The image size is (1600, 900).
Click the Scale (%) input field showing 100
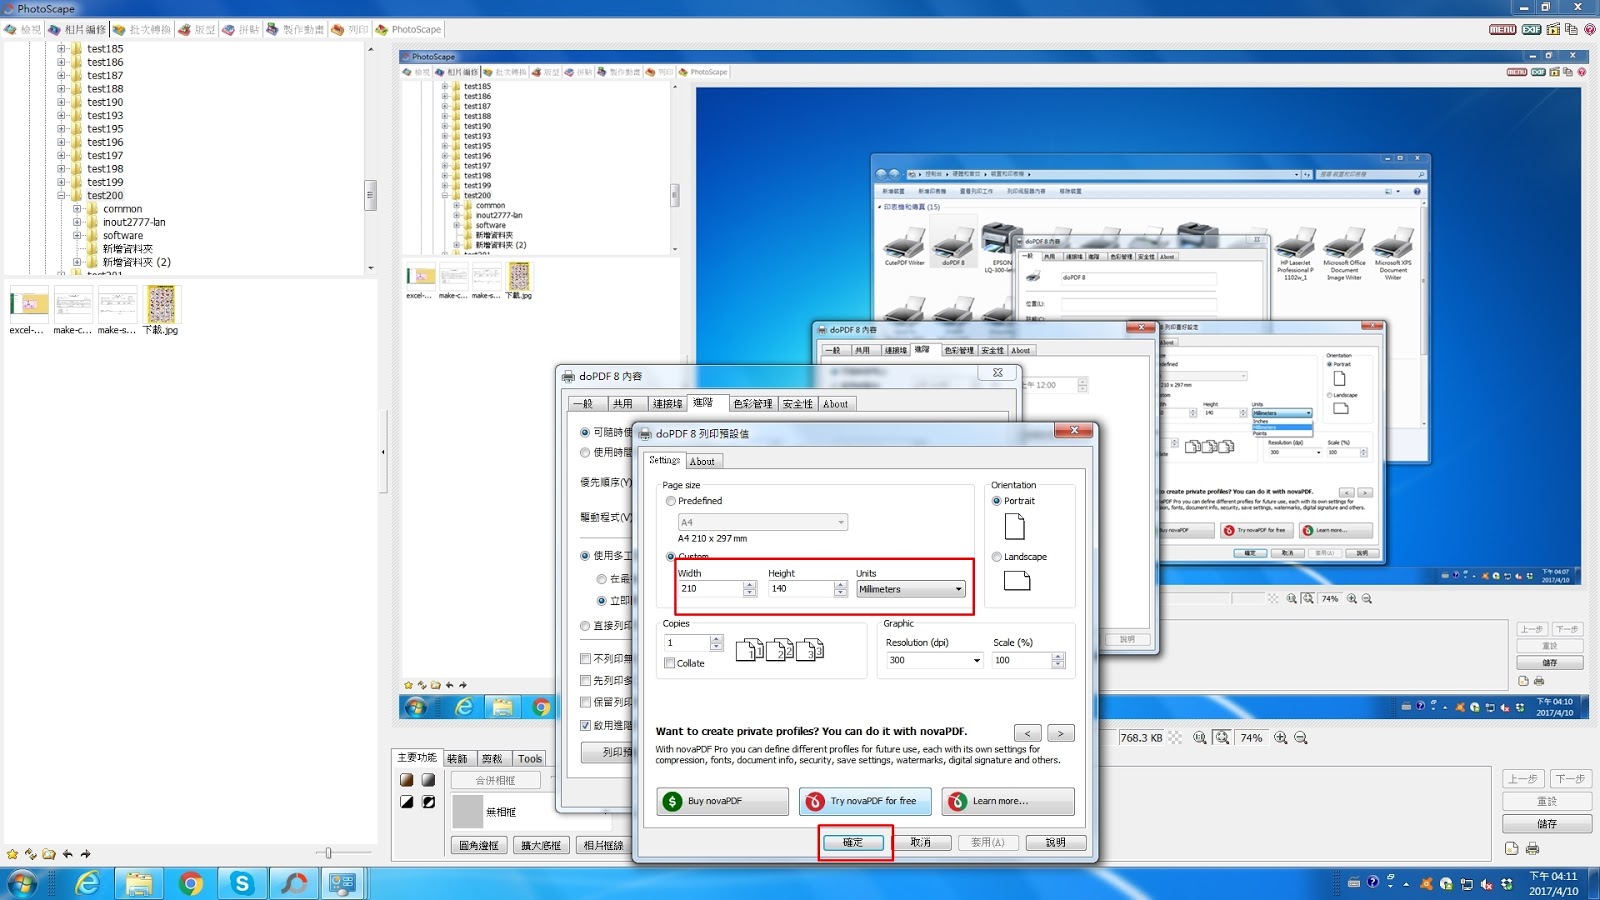[1022, 660]
